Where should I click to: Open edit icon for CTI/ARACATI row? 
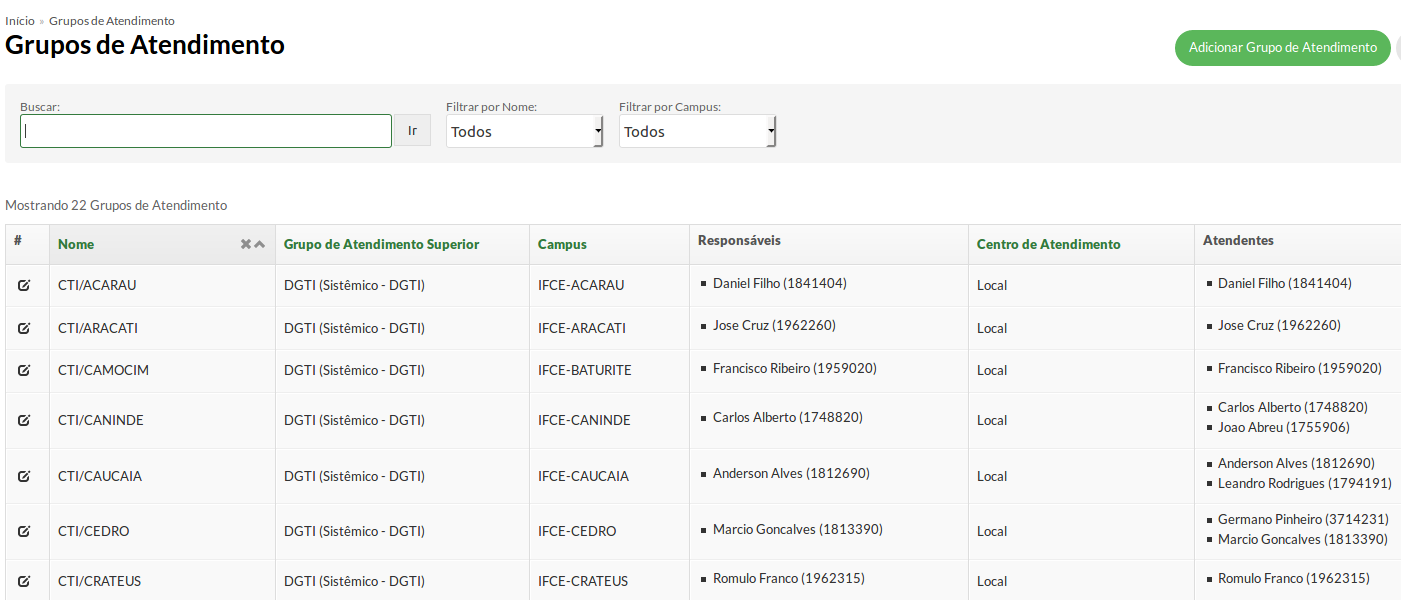[24, 328]
